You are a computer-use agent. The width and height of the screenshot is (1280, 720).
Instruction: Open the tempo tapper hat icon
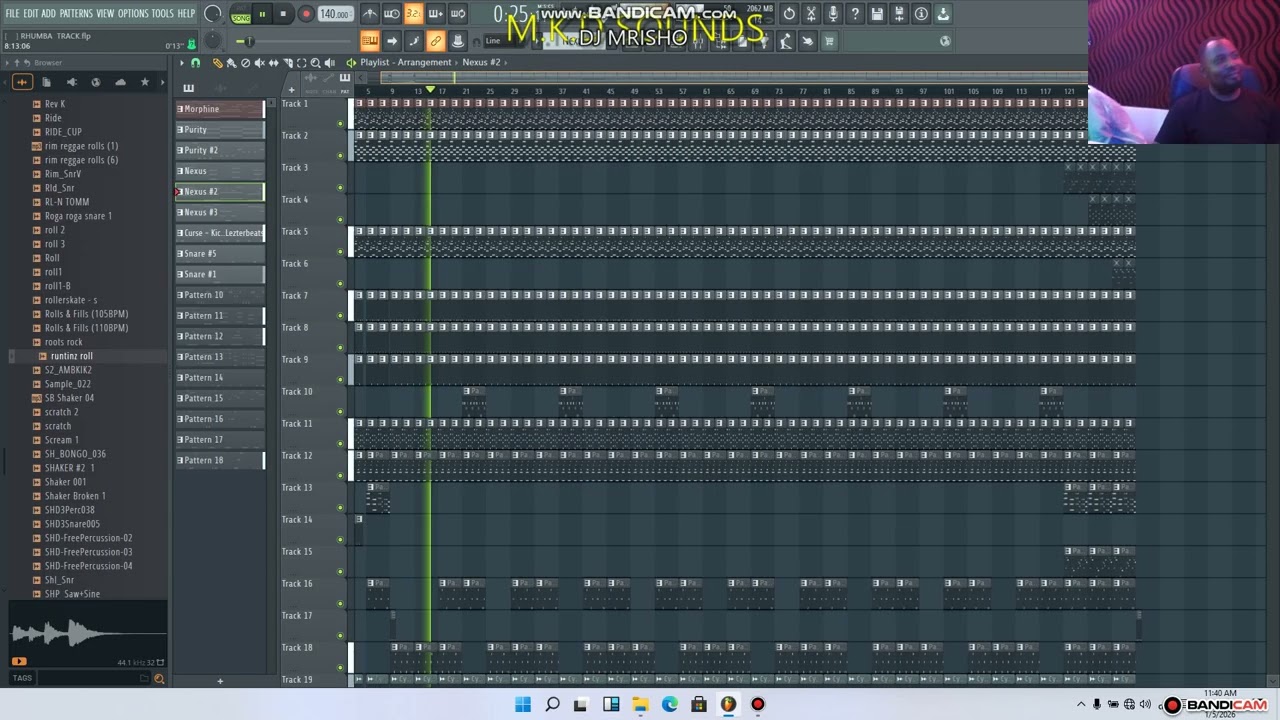(458, 41)
